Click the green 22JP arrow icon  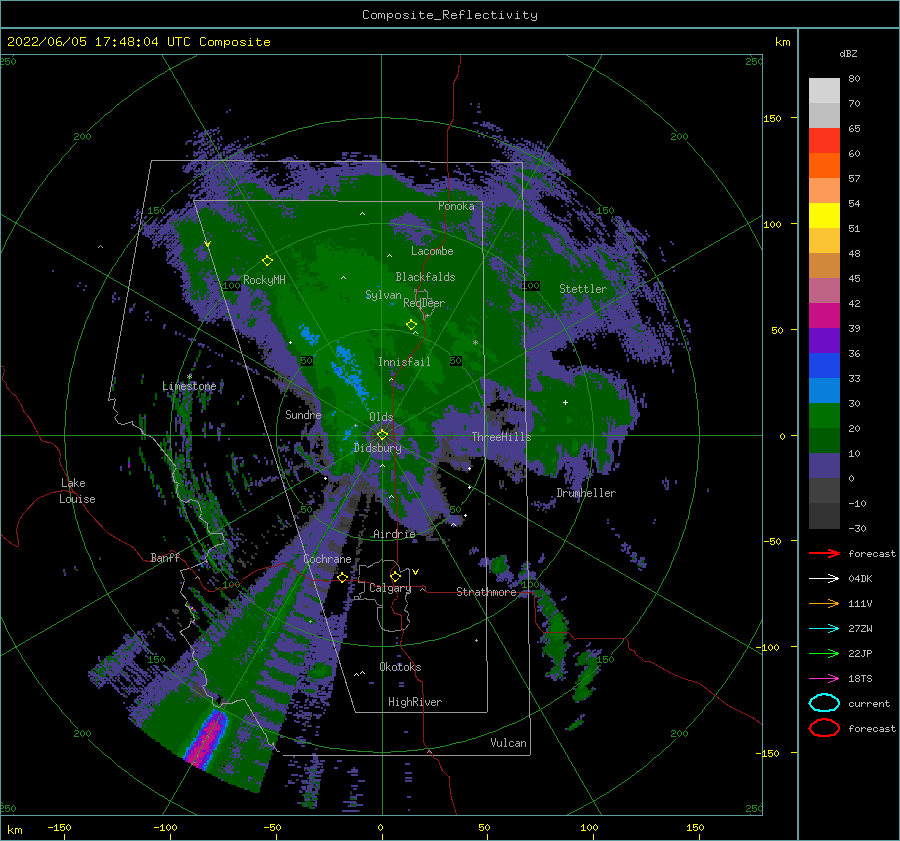[x=824, y=653]
